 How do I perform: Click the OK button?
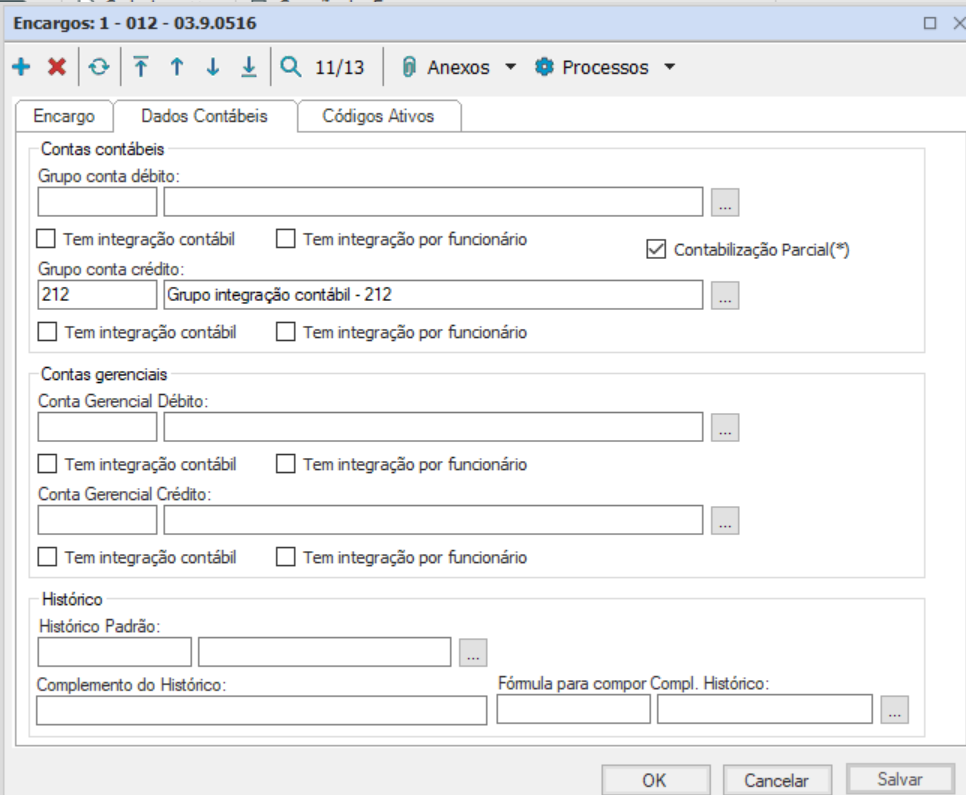(x=656, y=780)
